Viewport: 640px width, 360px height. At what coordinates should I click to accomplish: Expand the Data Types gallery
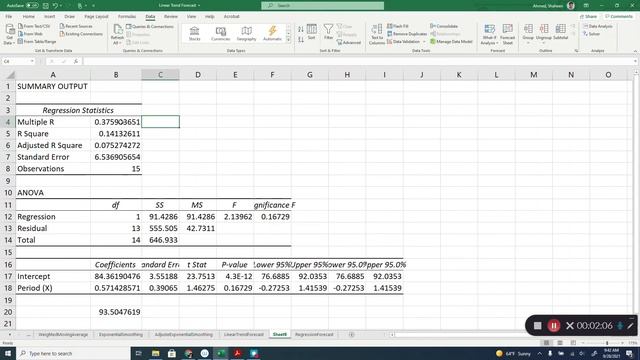289,40
